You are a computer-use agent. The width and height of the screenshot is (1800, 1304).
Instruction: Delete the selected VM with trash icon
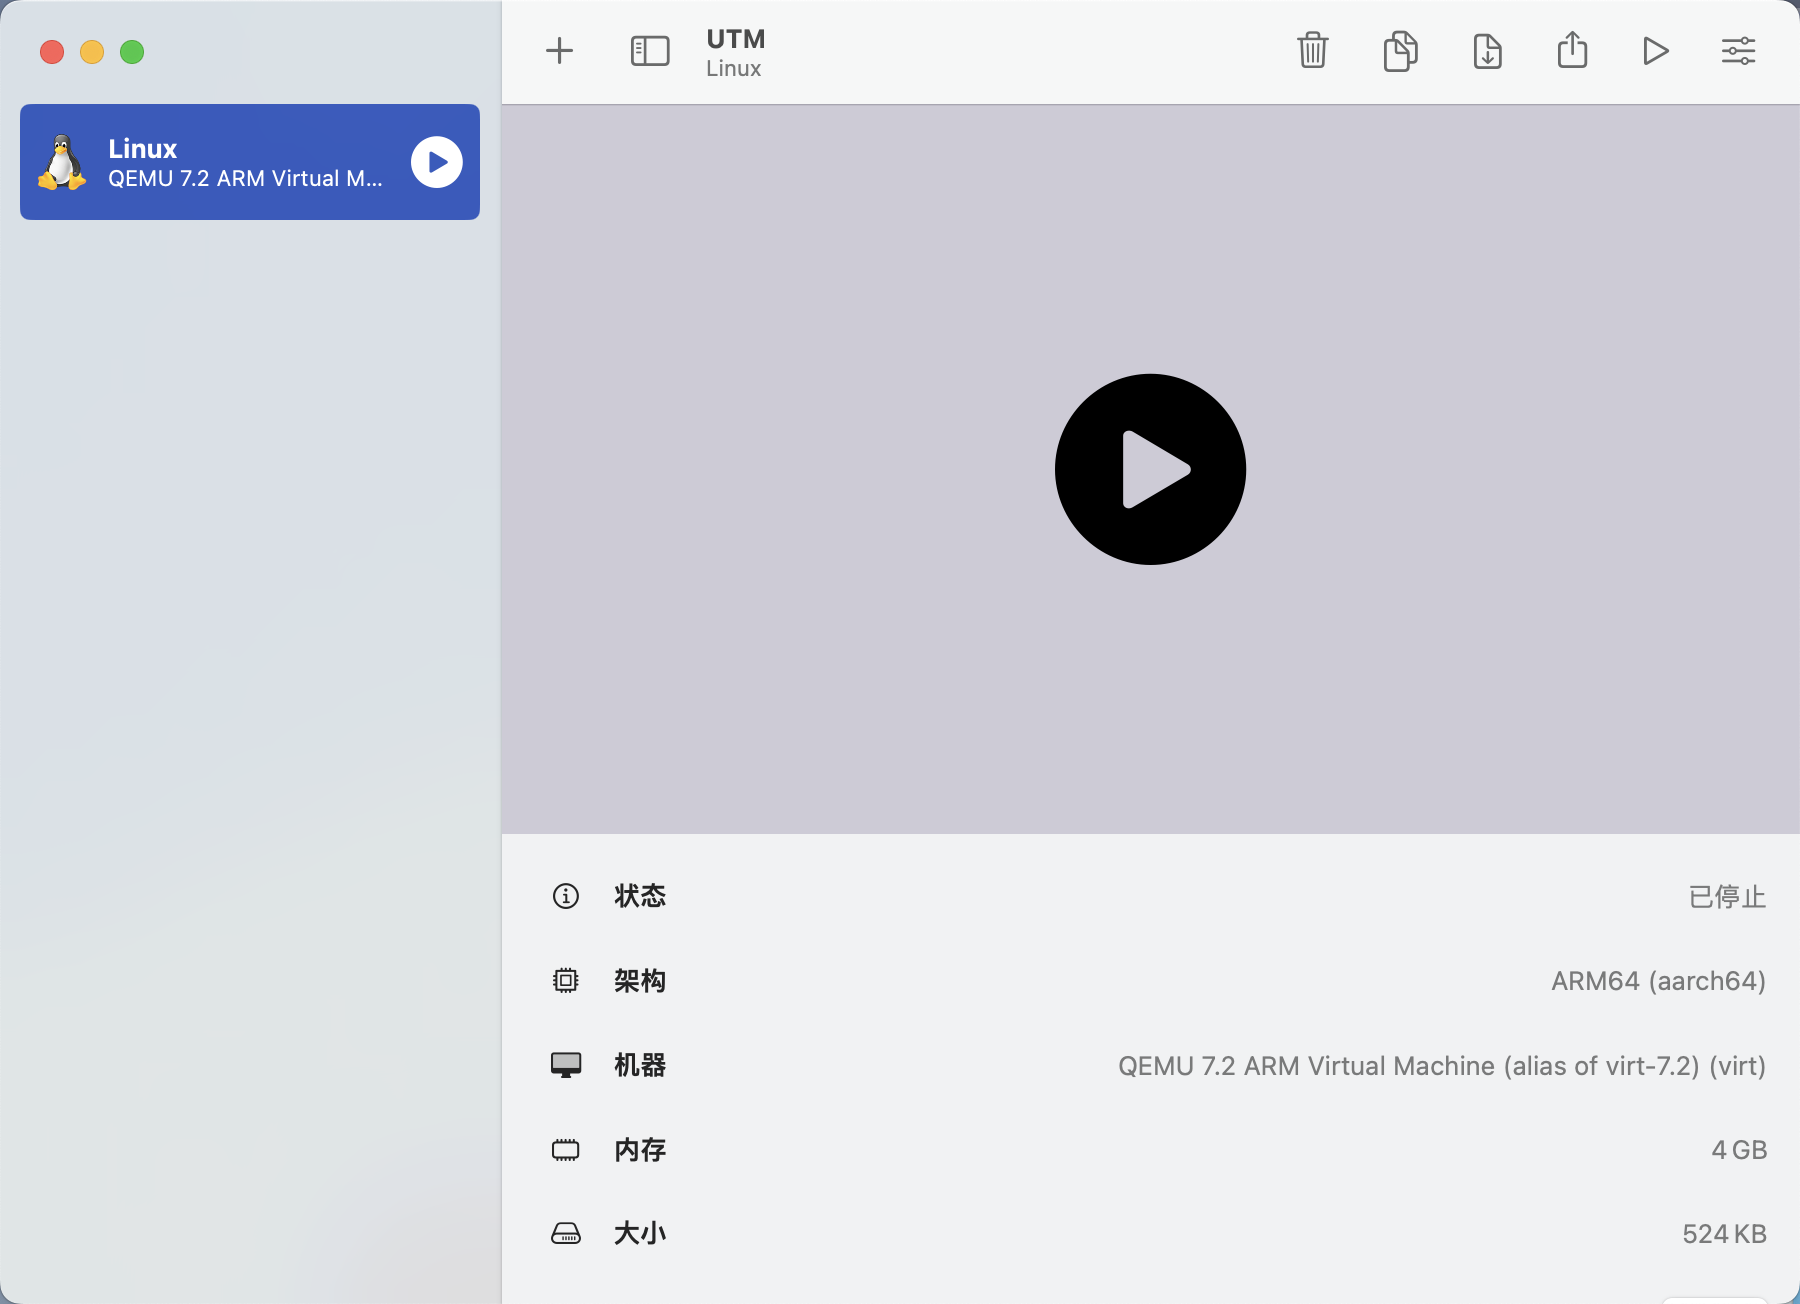pos(1312,51)
